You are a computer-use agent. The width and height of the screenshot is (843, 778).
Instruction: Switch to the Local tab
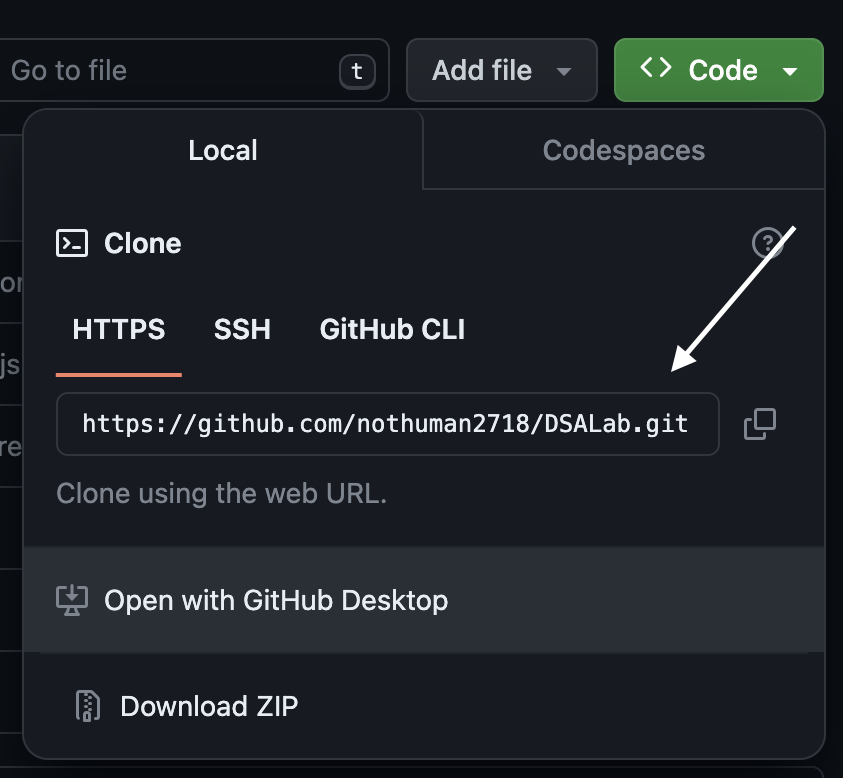click(x=223, y=150)
